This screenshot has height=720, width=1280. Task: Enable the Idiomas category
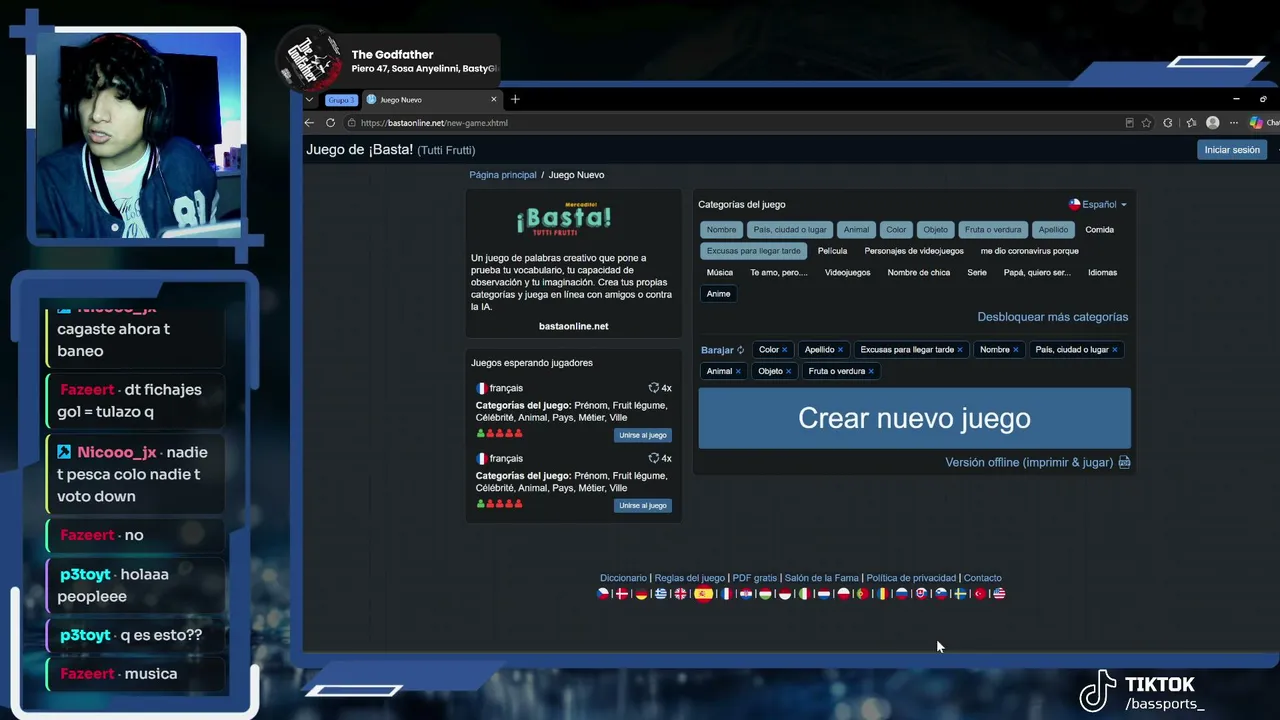tap(1102, 272)
